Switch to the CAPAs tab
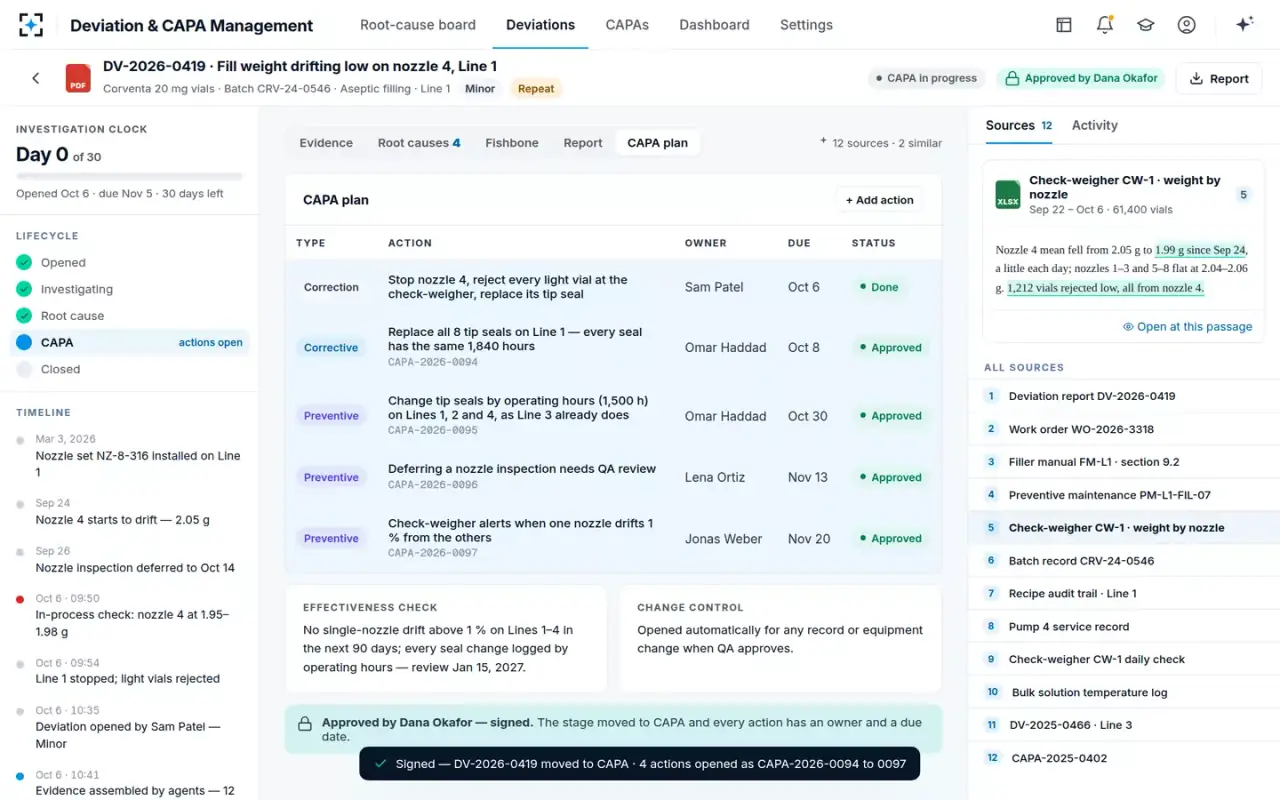 click(627, 25)
